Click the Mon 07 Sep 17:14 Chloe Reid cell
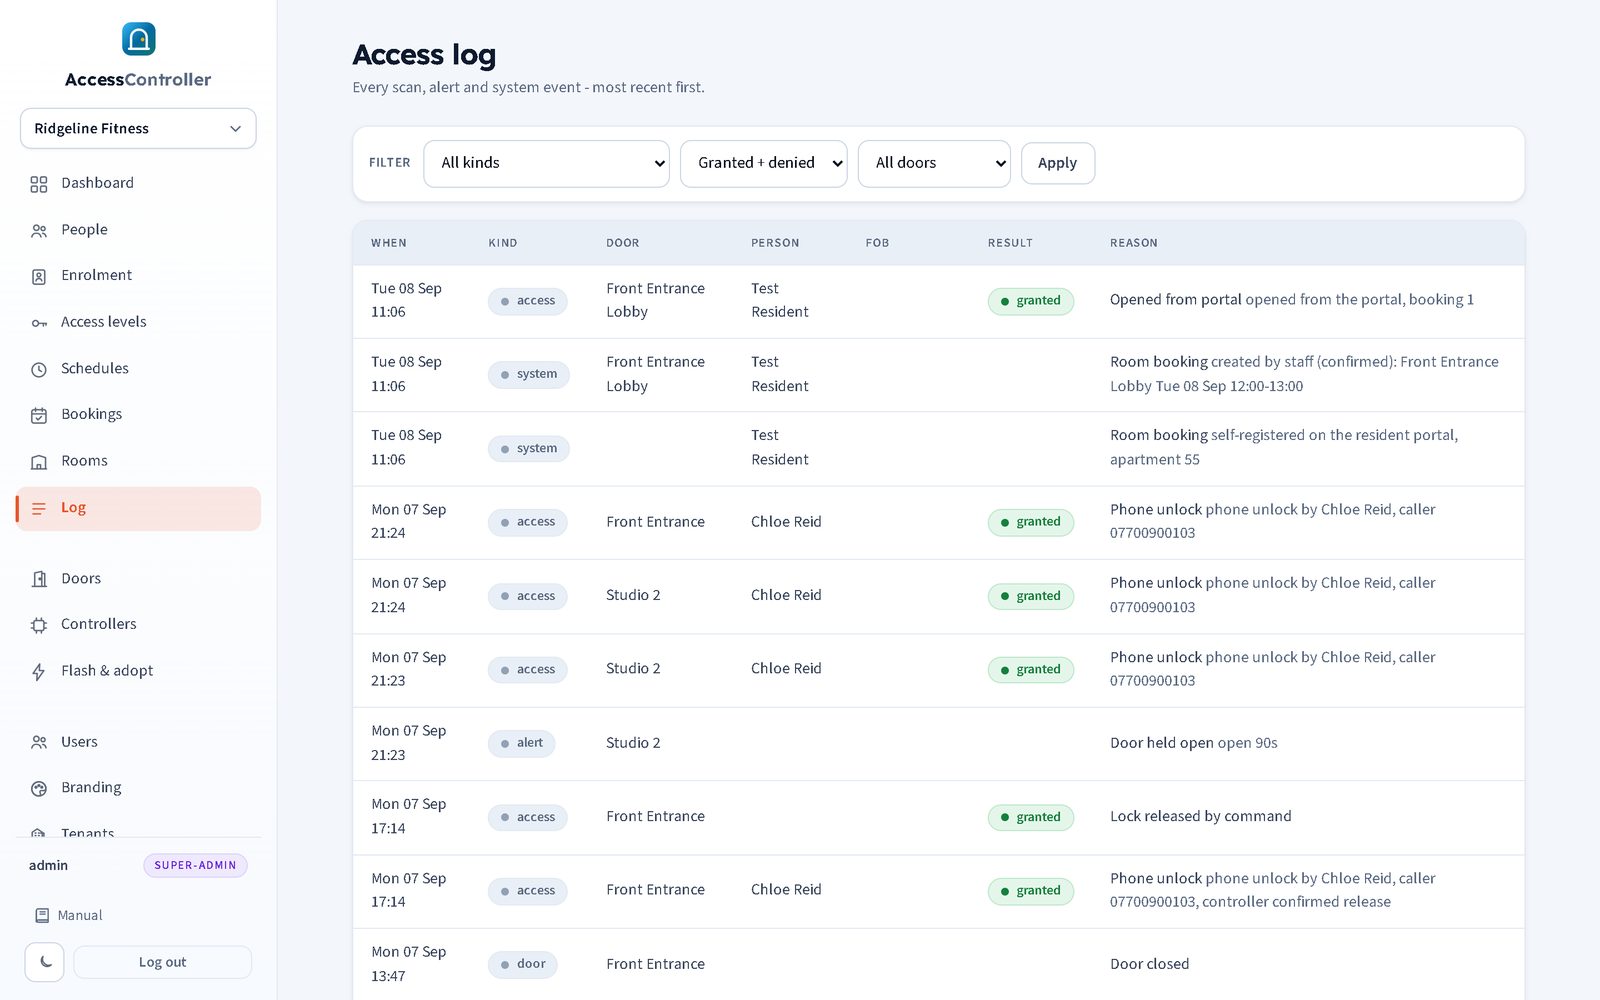Screen dimensions: 1600x1000 786,890
